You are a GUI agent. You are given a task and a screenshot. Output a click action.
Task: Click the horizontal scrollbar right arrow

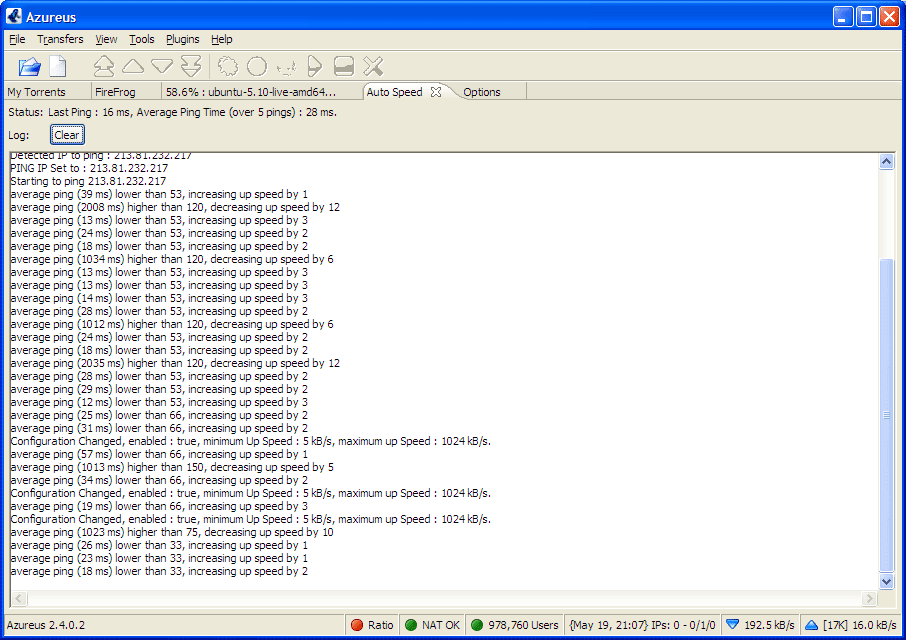(x=870, y=598)
